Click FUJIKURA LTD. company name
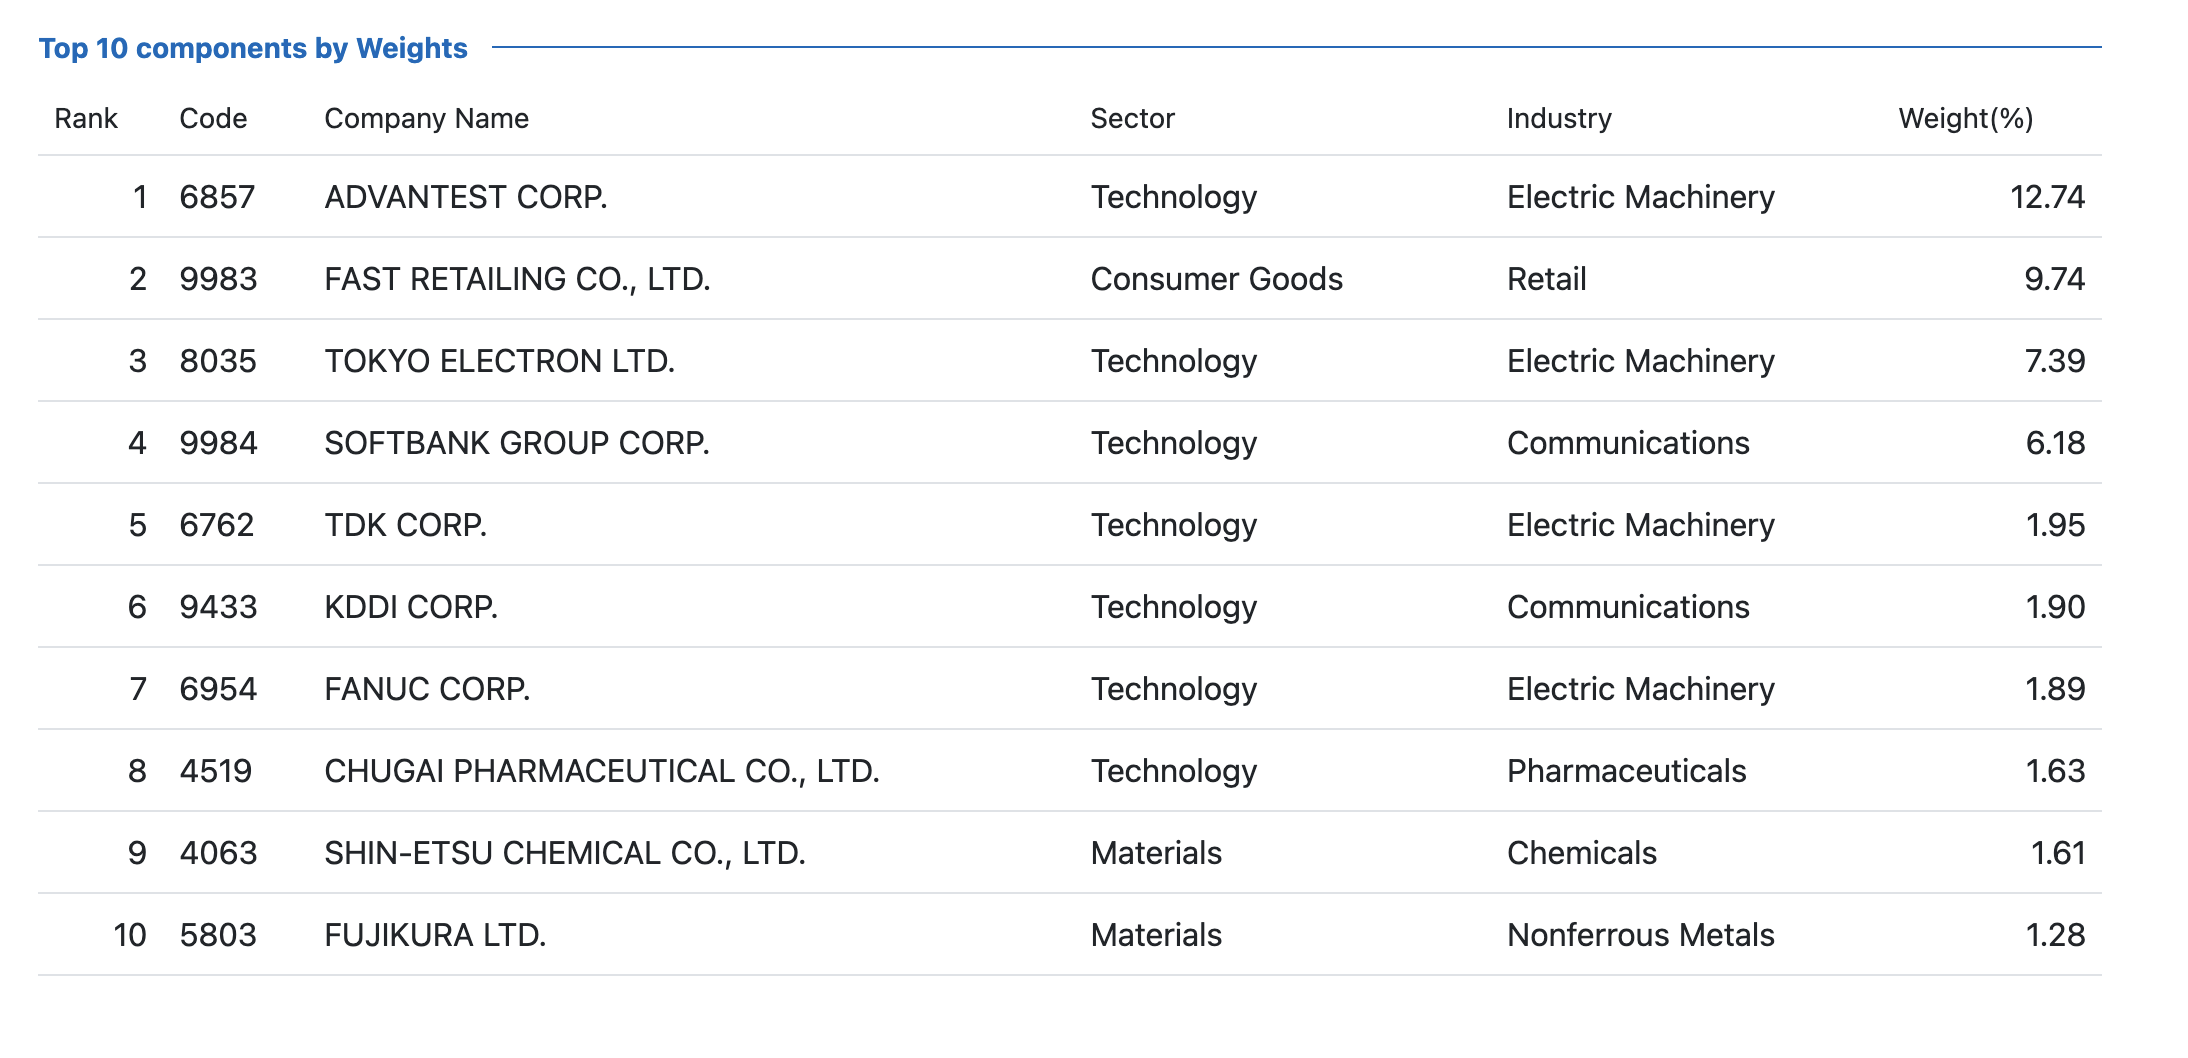The height and width of the screenshot is (1058, 2188). pos(435,935)
